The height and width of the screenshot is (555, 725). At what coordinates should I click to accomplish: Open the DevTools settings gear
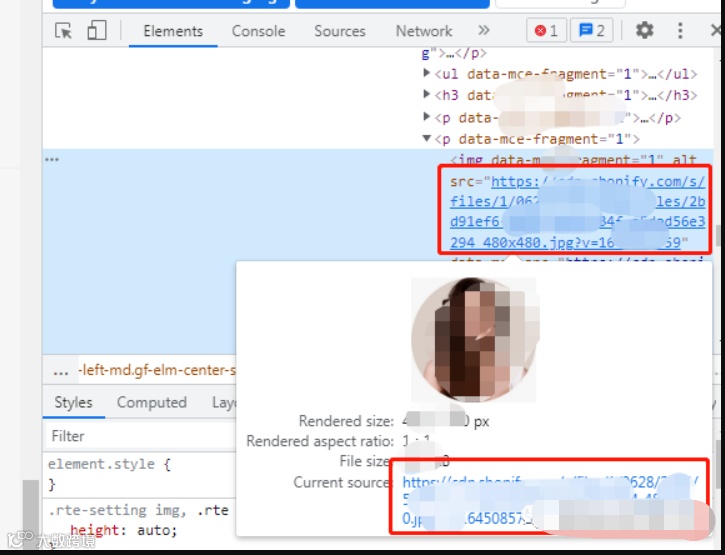pos(644,31)
